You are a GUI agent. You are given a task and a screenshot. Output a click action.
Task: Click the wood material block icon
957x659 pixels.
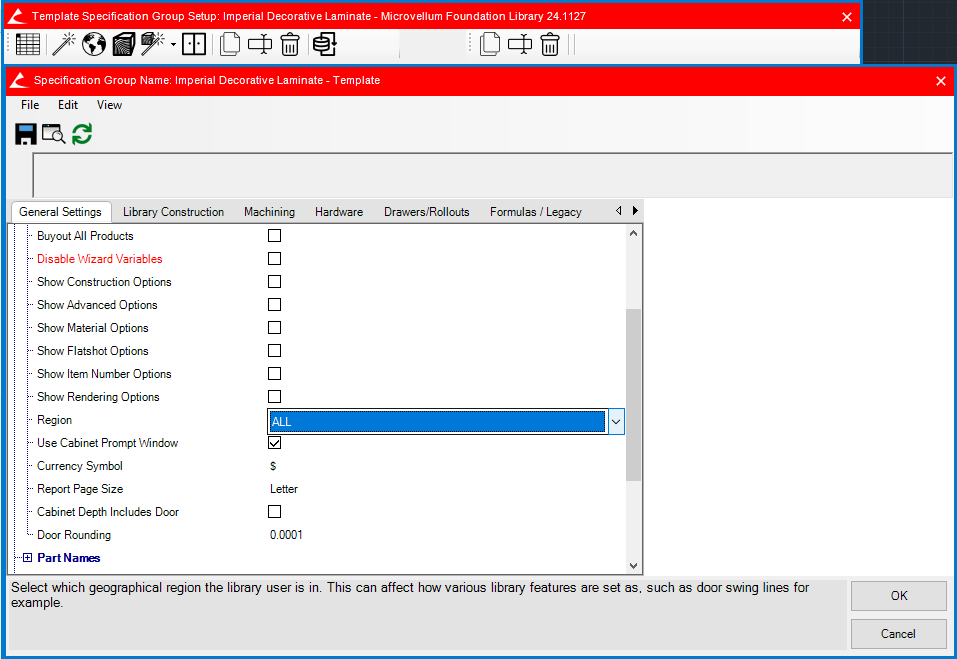coord(123,44)
